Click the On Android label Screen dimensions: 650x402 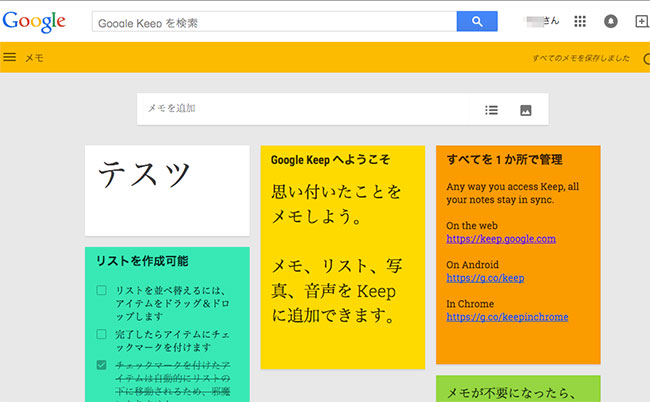[x=472, y=264]
